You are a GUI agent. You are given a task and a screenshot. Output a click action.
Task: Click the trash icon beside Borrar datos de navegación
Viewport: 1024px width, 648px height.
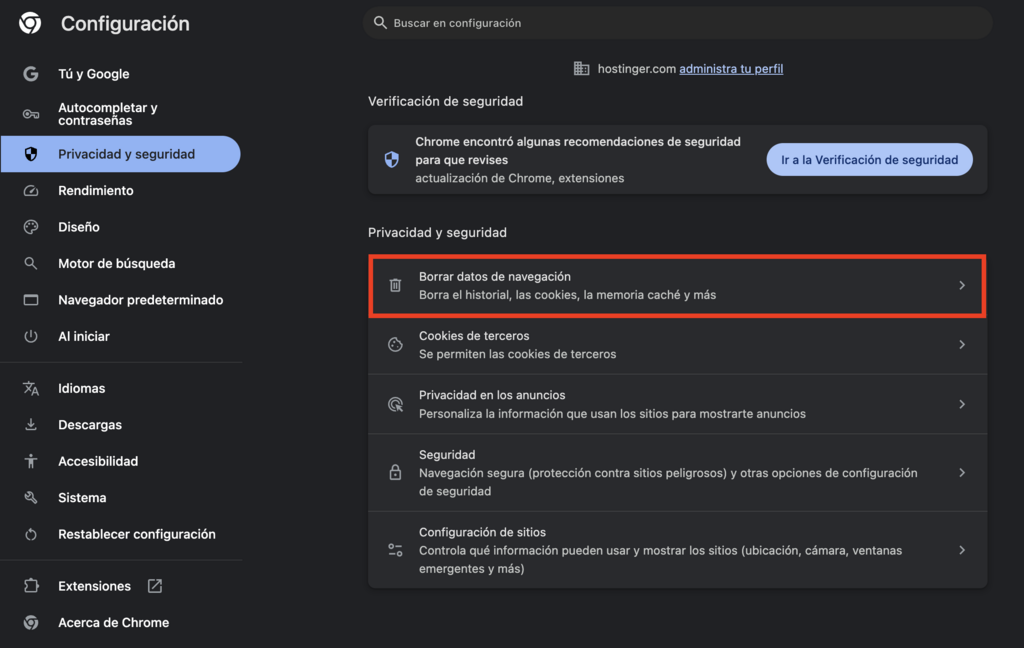click(395, 285)
